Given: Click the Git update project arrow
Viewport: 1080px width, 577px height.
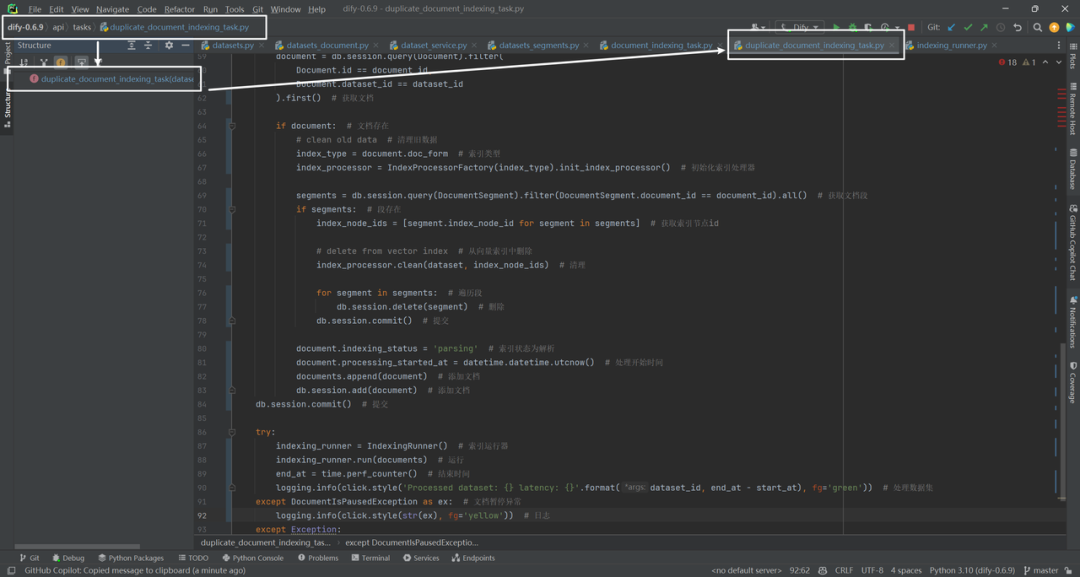Looking at the screenshot, I should tap(951, 28).
